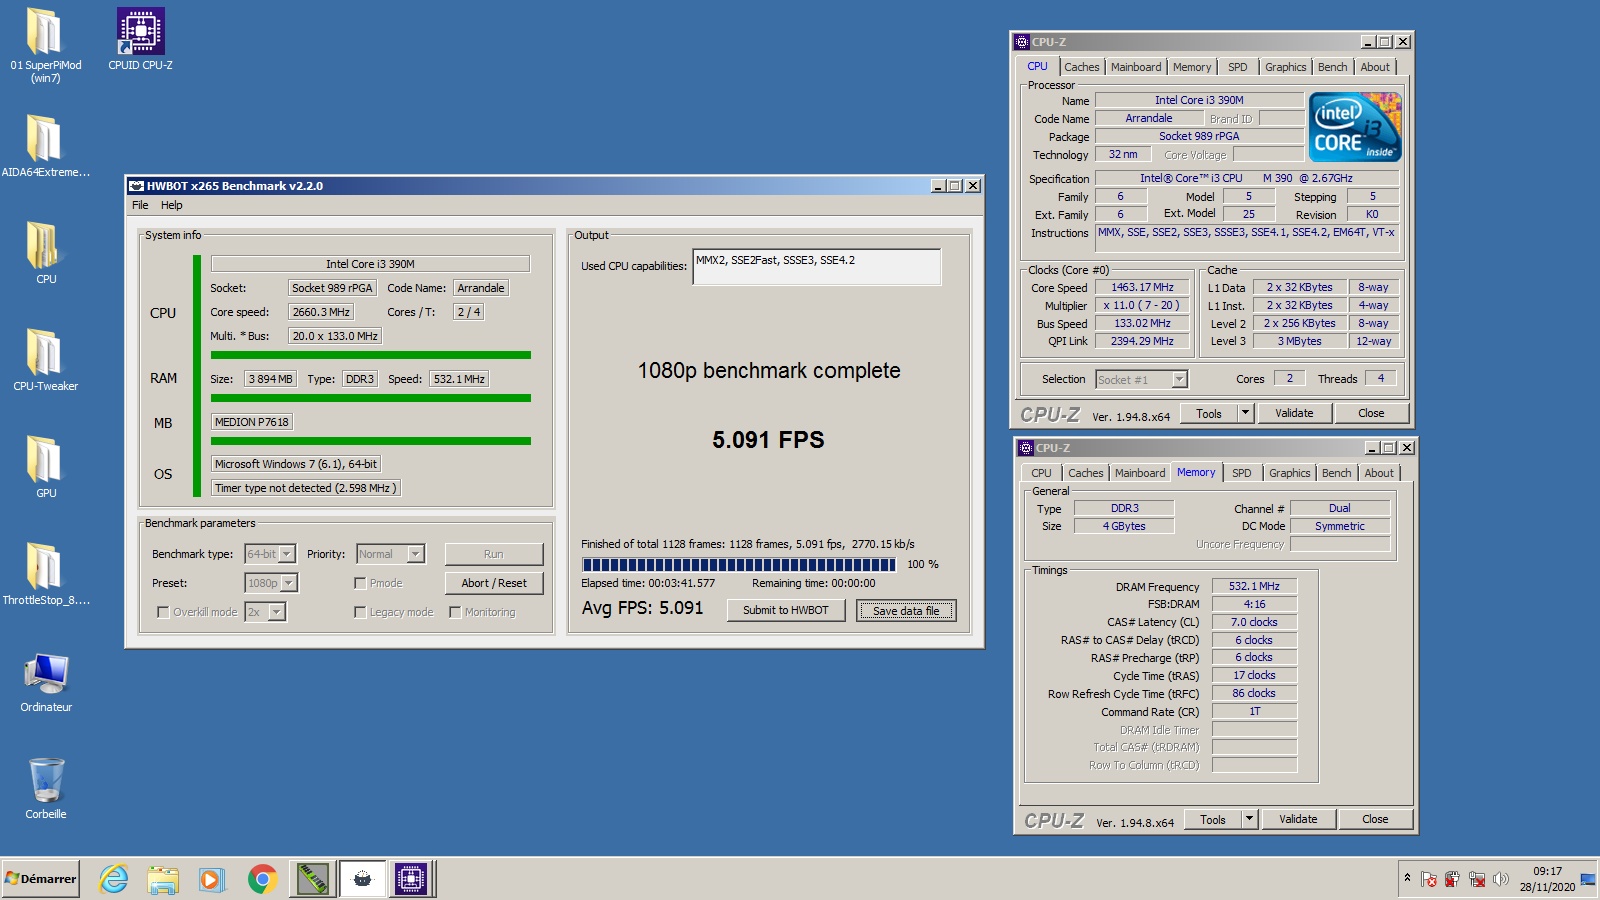Open the Help menu in HWBOT x265

click(x=172, y=205)
